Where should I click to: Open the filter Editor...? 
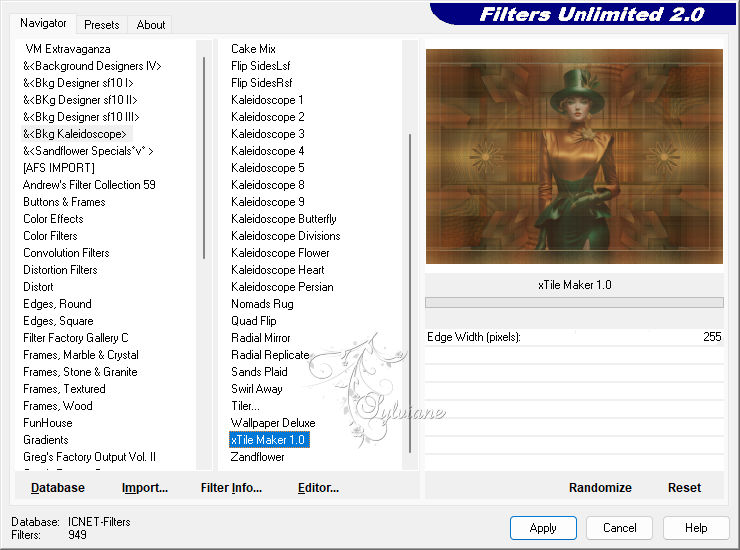(318, 487)
